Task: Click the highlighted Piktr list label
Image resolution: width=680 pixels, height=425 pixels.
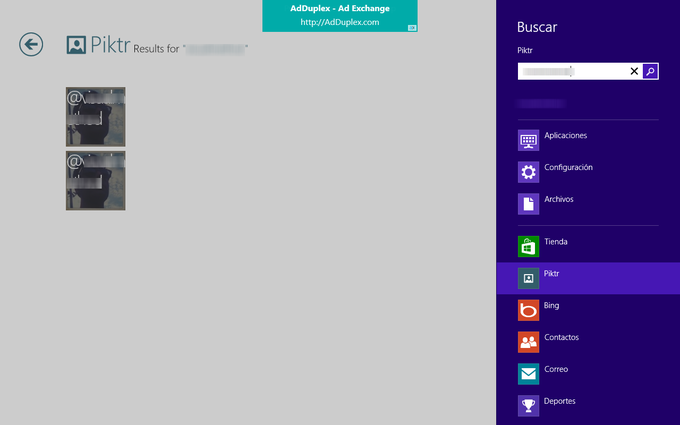Action: [551, 273]
